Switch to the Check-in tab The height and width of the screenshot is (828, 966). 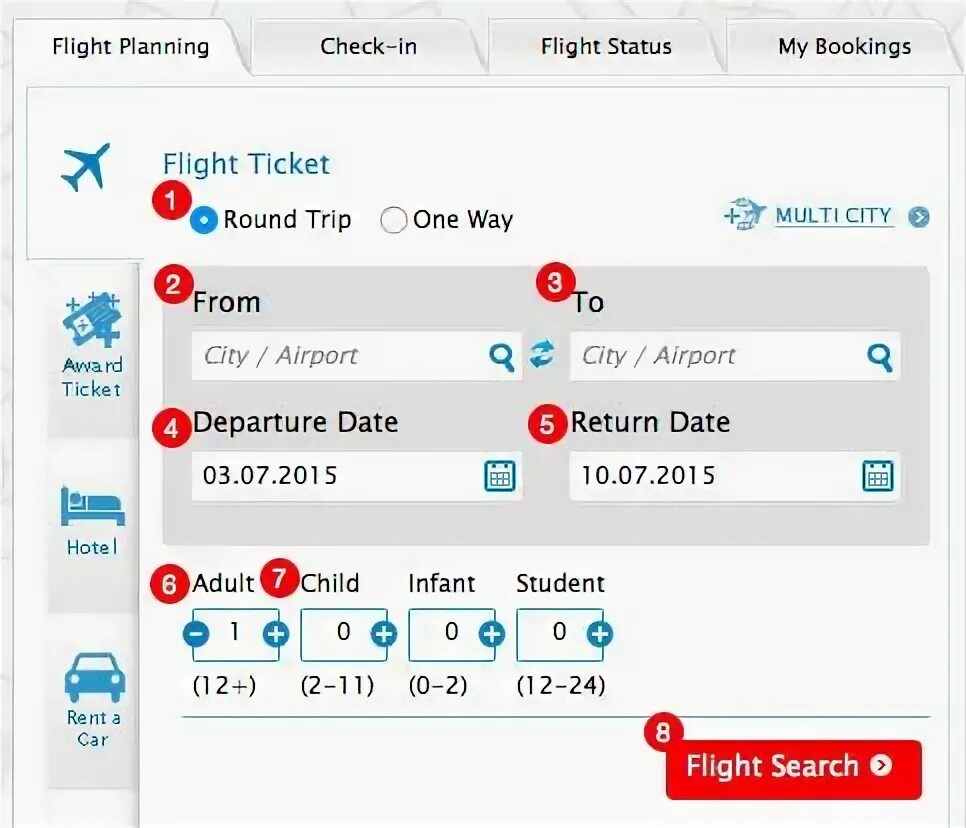click(368, 46)
